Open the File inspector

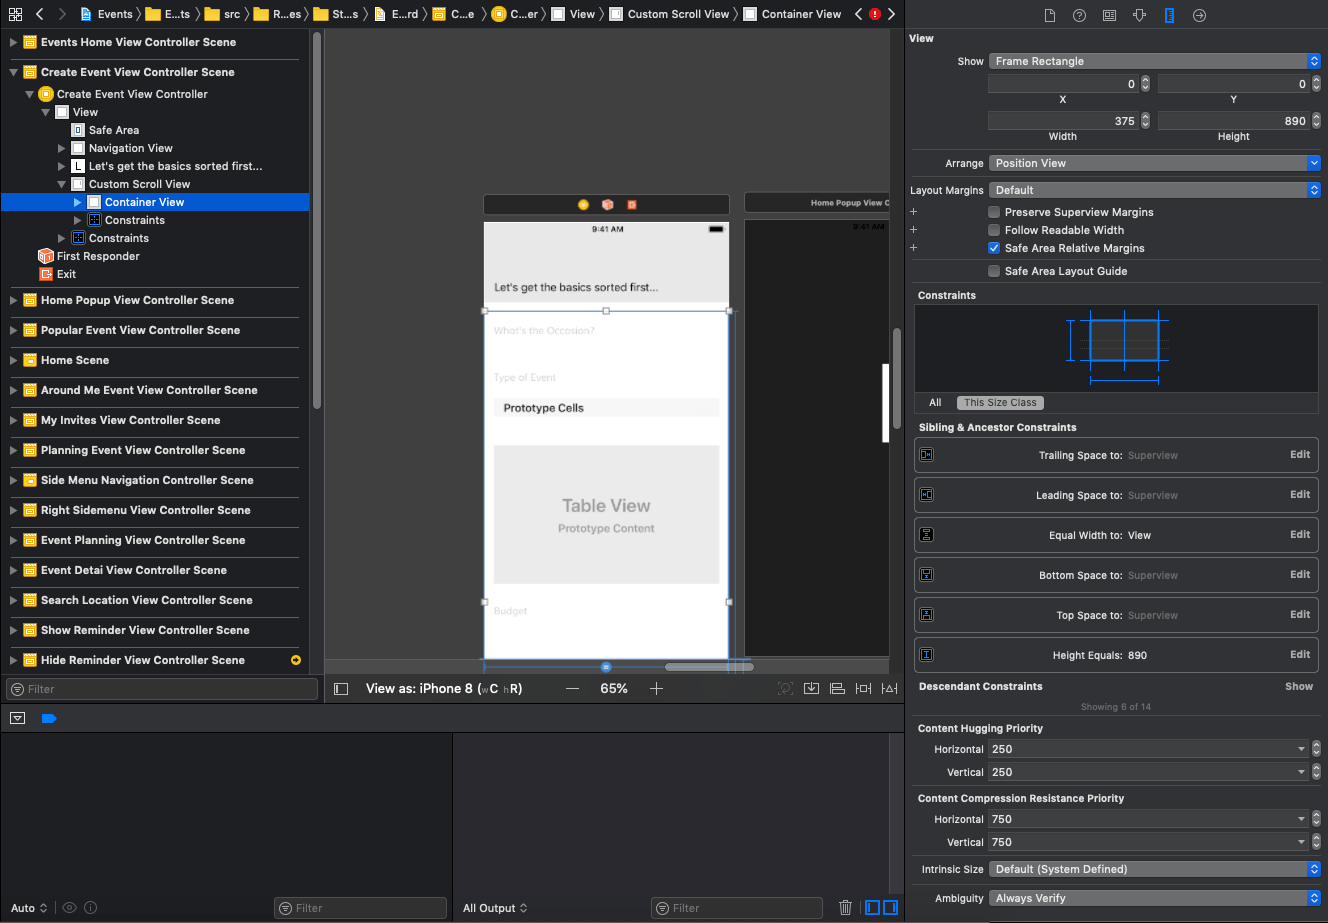coord(1050,15)
